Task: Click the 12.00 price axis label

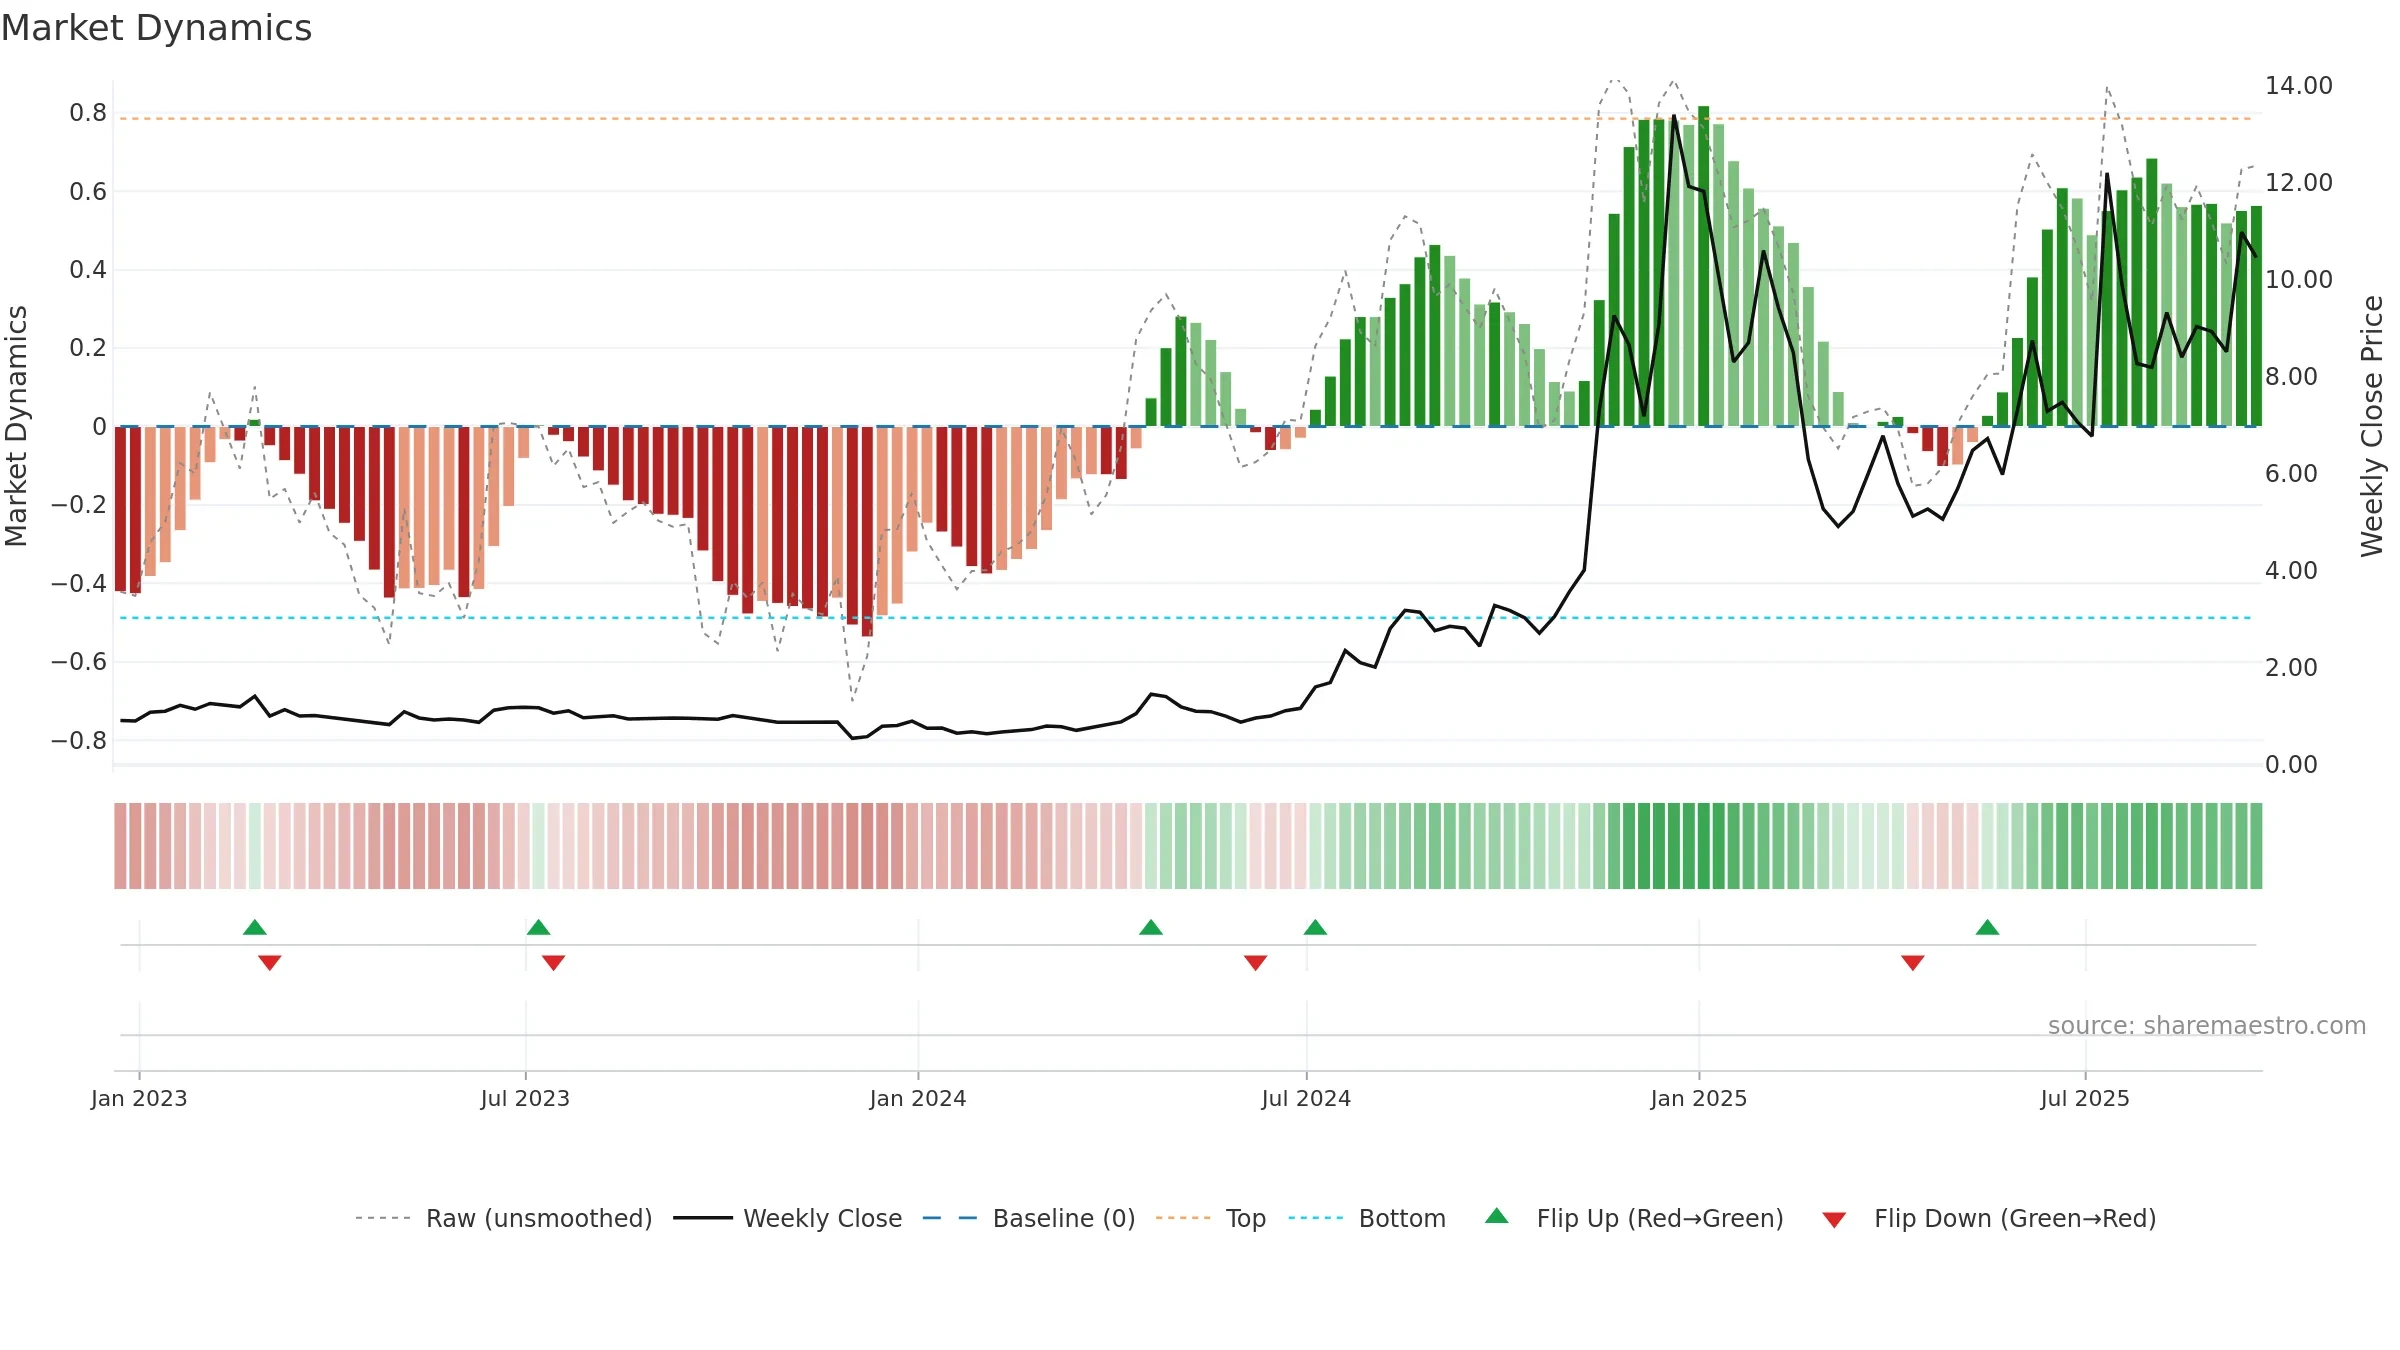Action: (x=2299, y=183)
